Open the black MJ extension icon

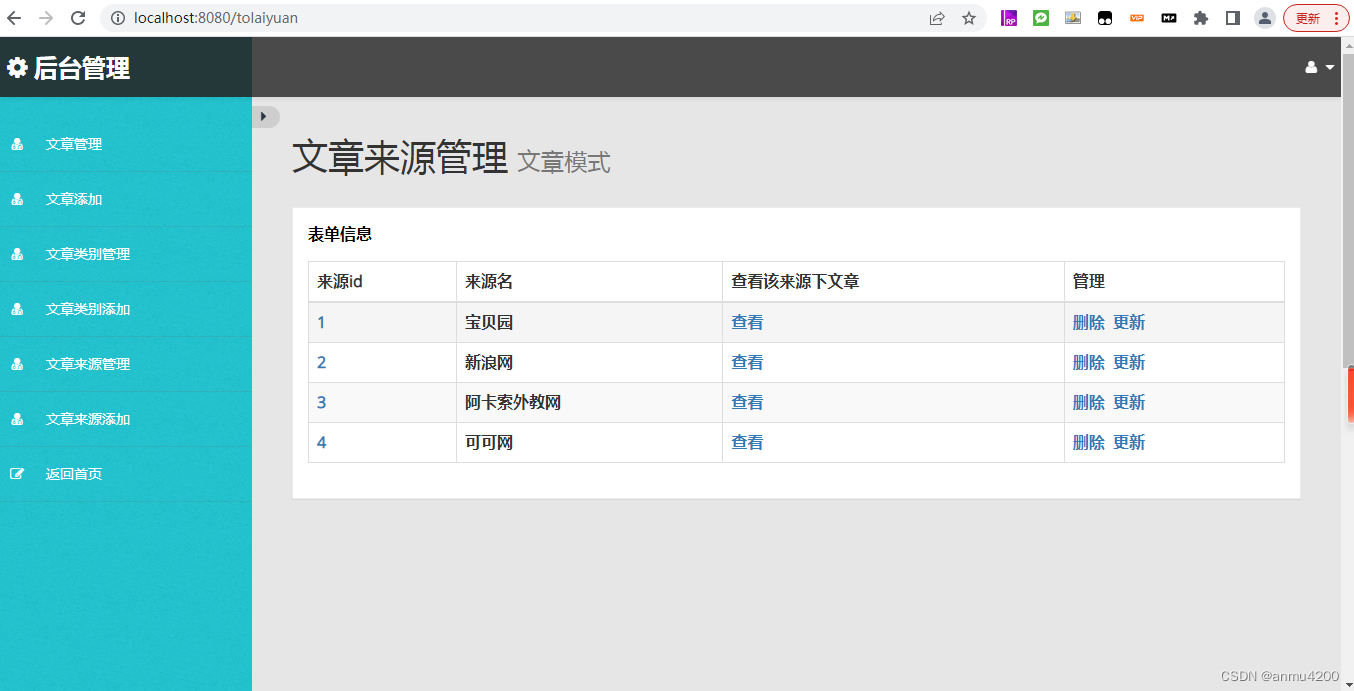[x=1169, y=18]
